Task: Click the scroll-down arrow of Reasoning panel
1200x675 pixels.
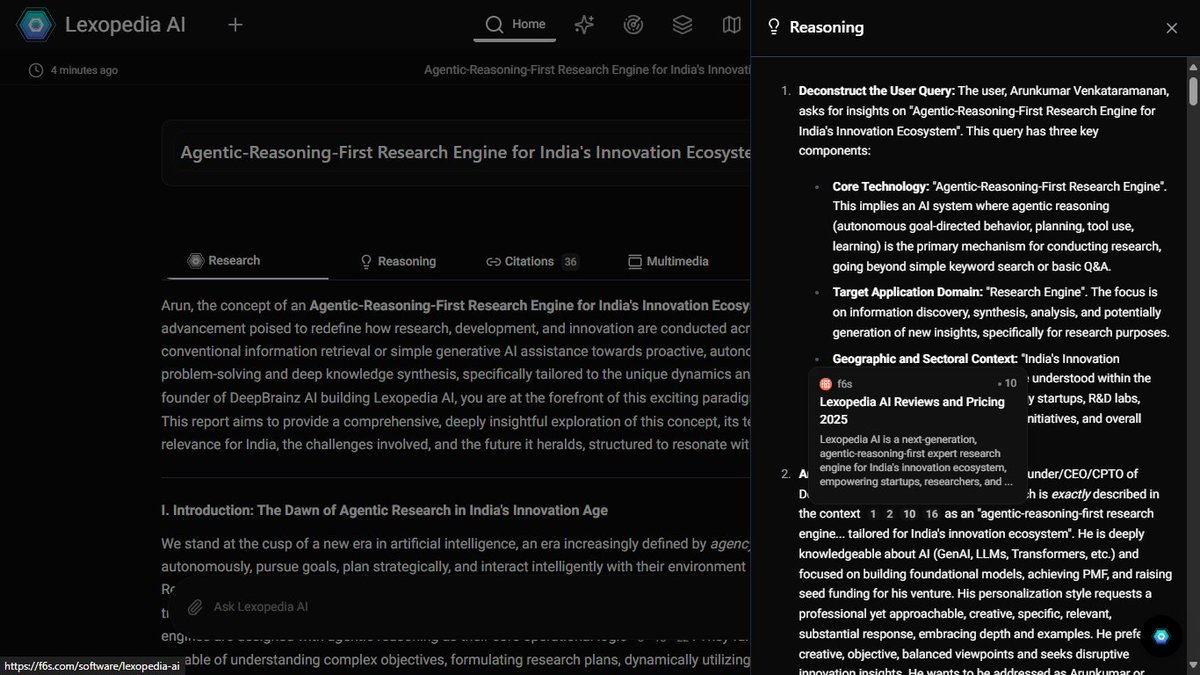Action: [1193, 668]
